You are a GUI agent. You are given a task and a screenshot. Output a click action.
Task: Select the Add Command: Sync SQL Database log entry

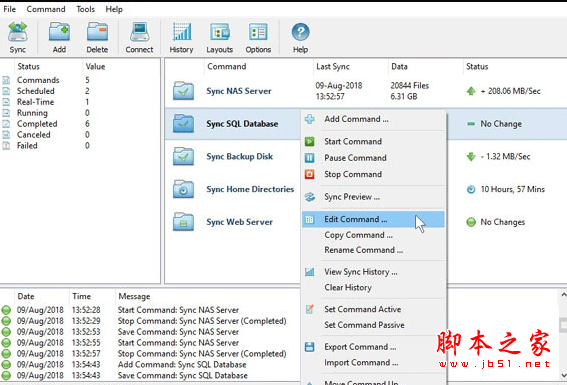(150, 364)
